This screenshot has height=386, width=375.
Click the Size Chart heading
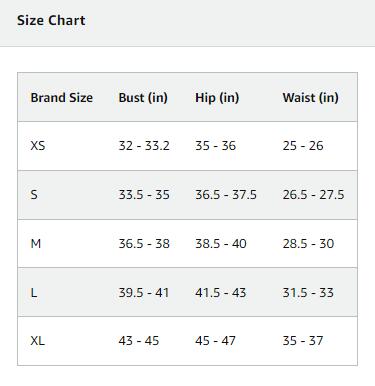[51, 20]
